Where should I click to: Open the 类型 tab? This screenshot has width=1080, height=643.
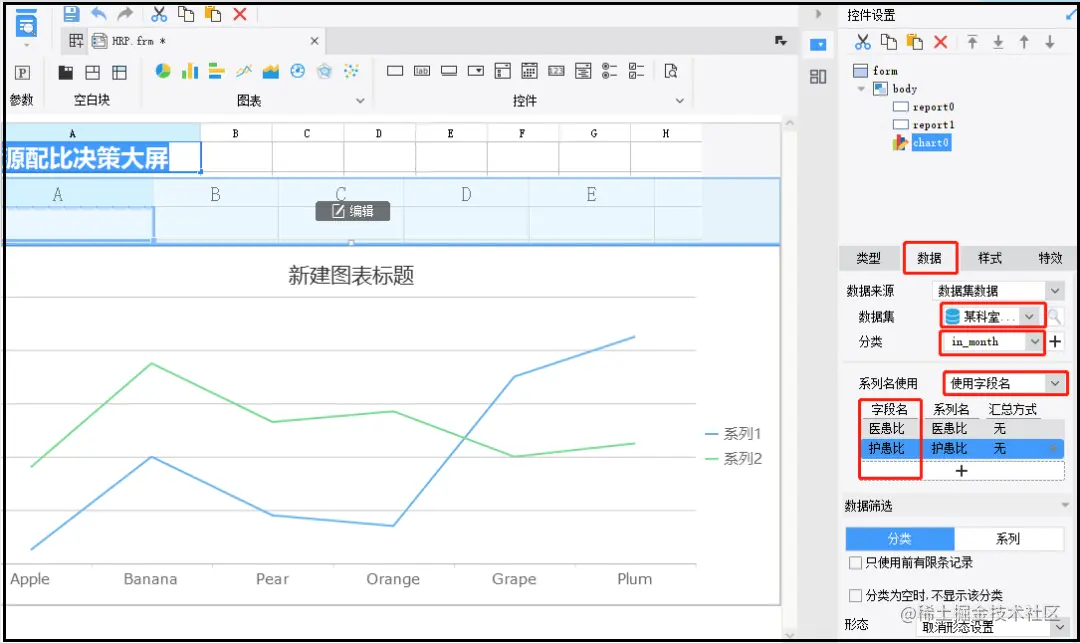(x=869, y=258)
